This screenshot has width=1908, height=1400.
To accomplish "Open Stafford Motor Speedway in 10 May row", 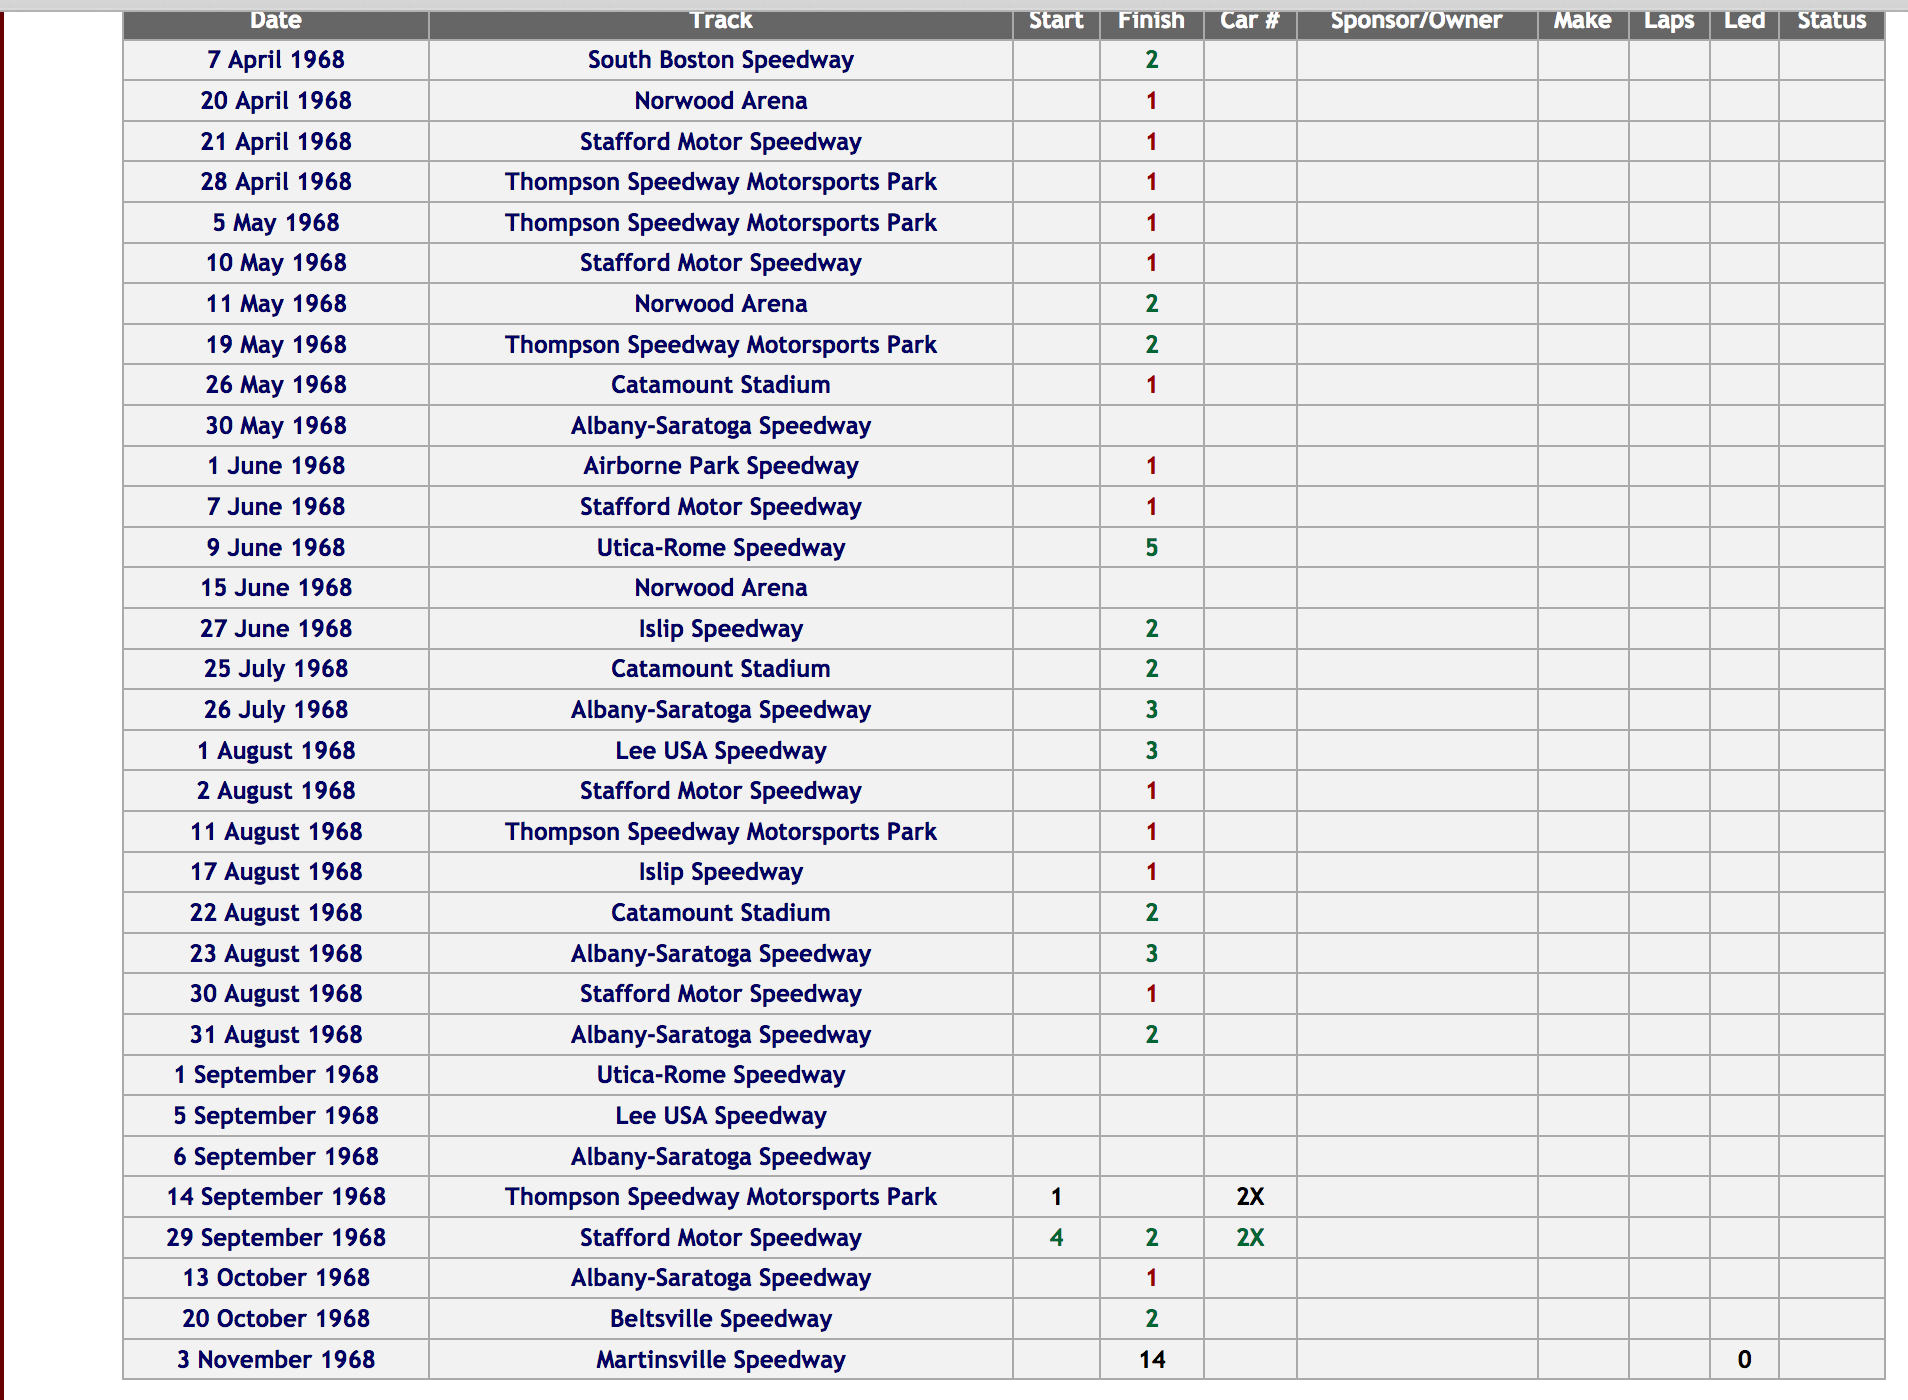I will coord(720,263).
